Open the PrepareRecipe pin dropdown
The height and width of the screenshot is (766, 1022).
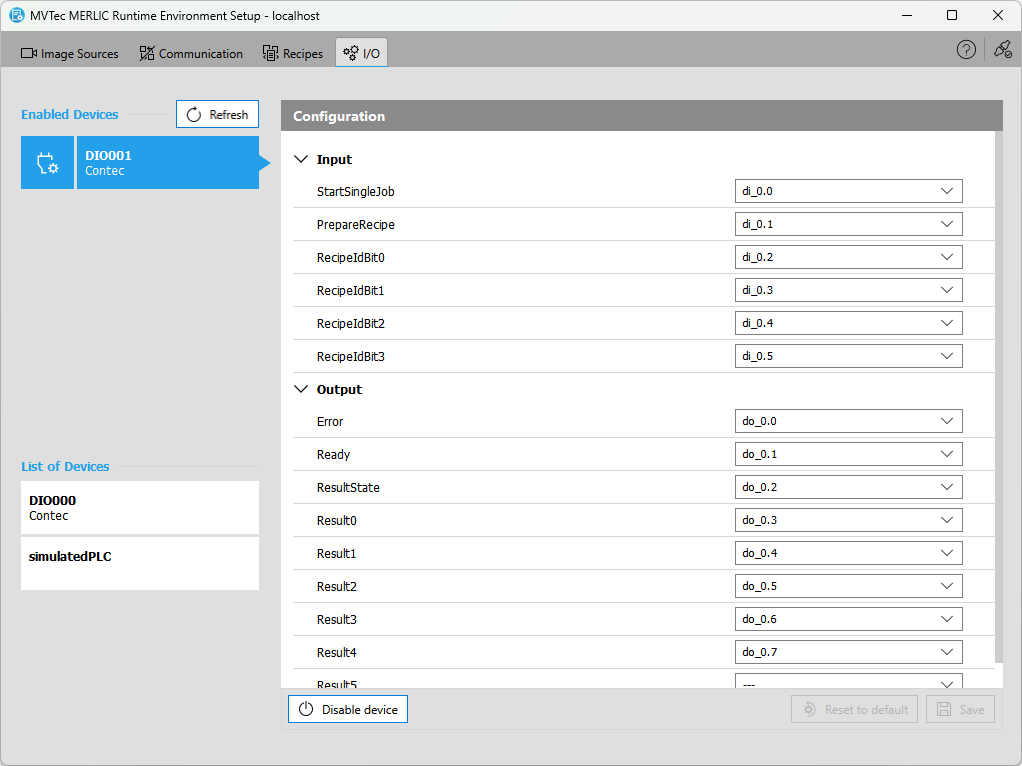click(x=848, y=224)
